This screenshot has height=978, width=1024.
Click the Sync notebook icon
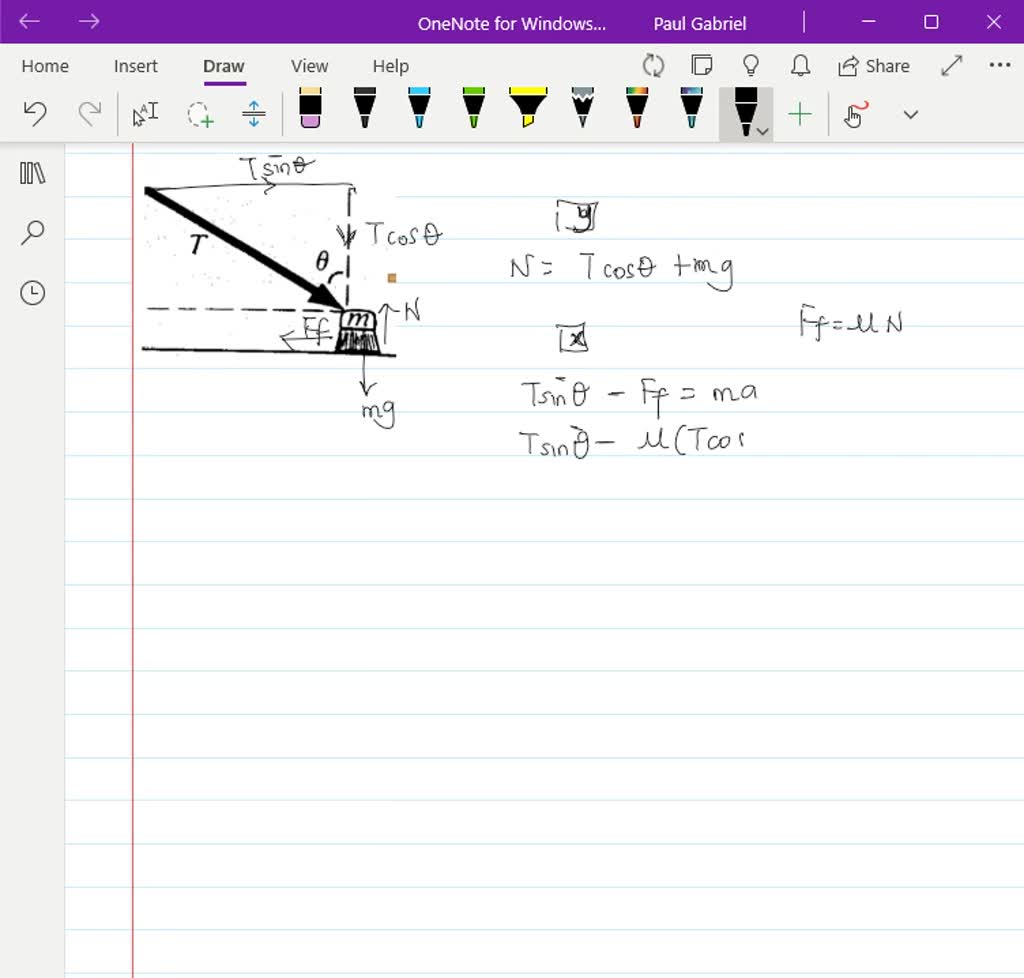point(653,65)
